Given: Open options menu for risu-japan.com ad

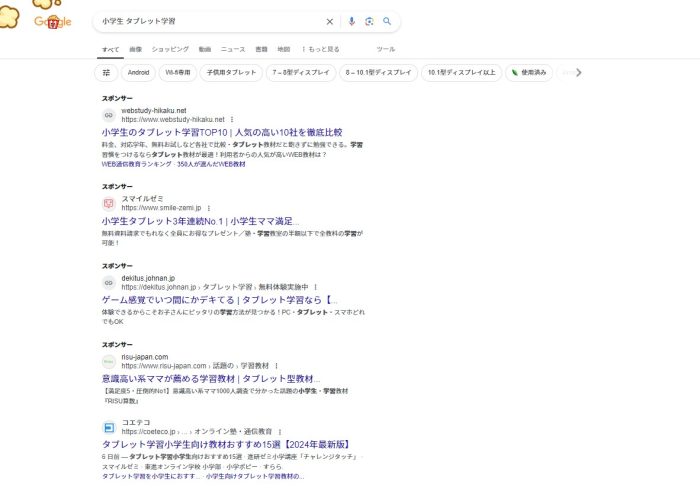Looking at the screenshot, I should click(276, 366).
